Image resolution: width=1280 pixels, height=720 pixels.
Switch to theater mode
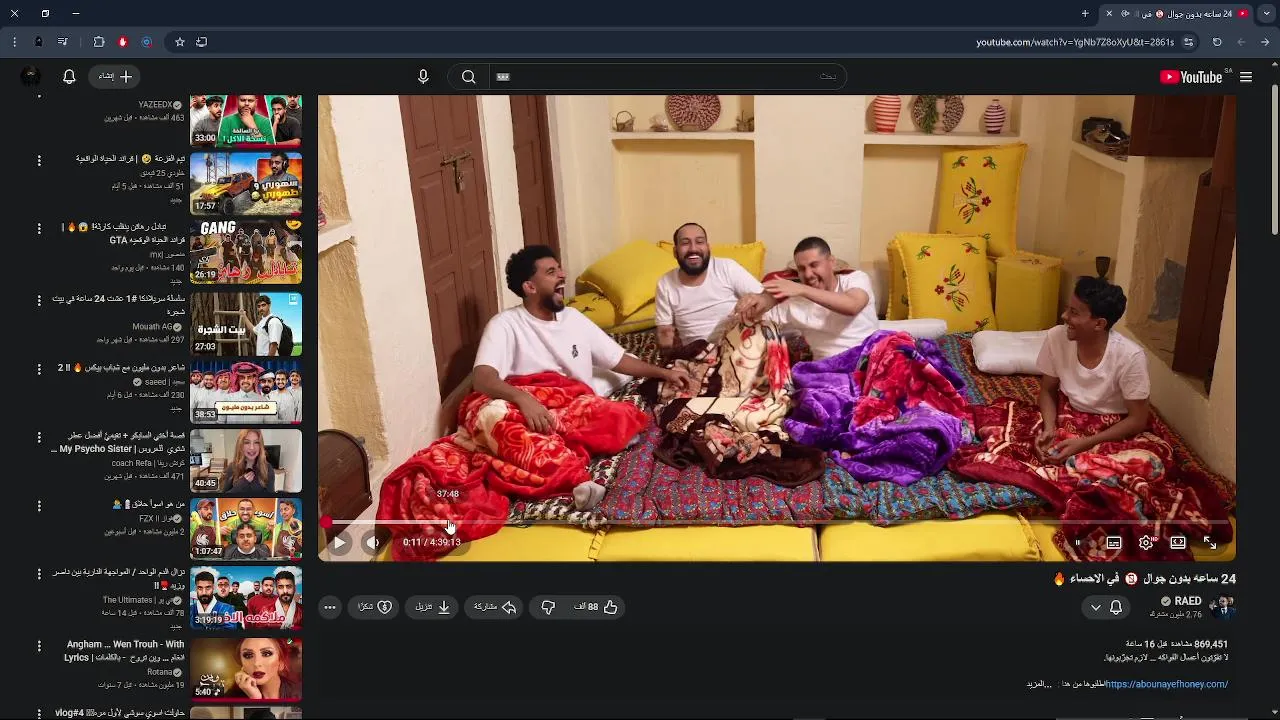pyautogui.click(x=1178, y=542)
